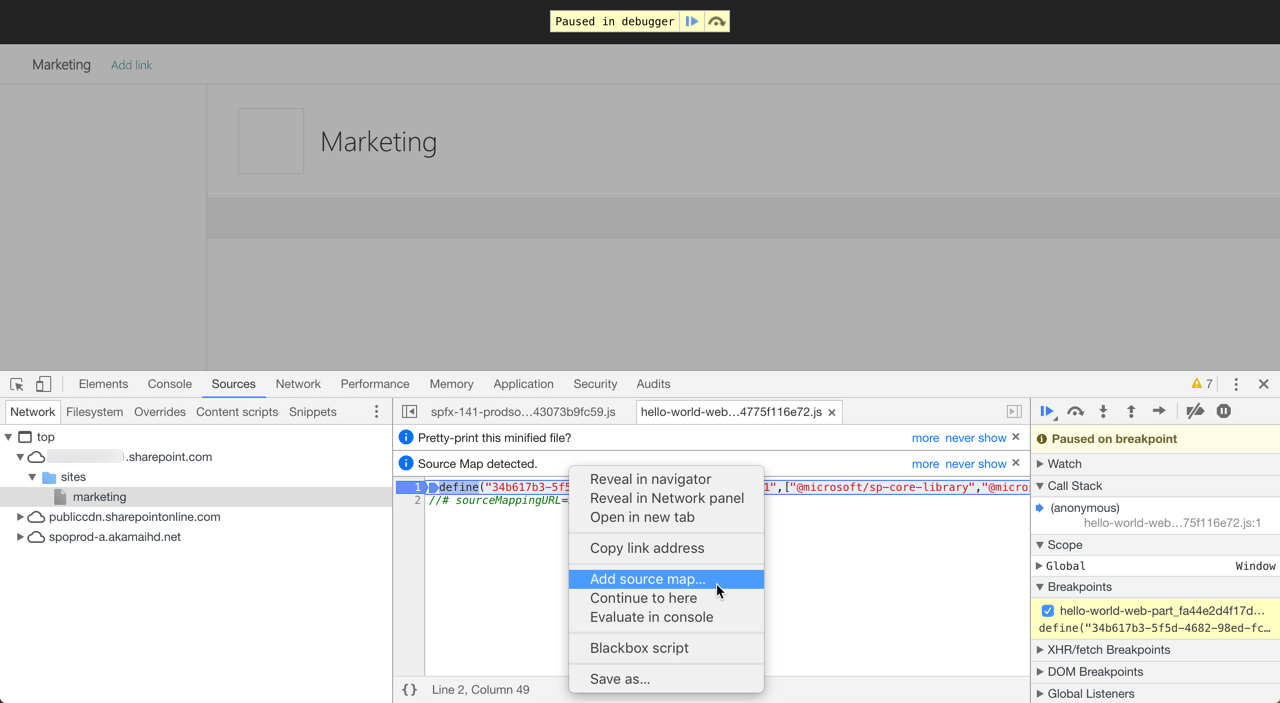
Task: Dismiss the pretty-print infobar
Action: [1016, 437]
